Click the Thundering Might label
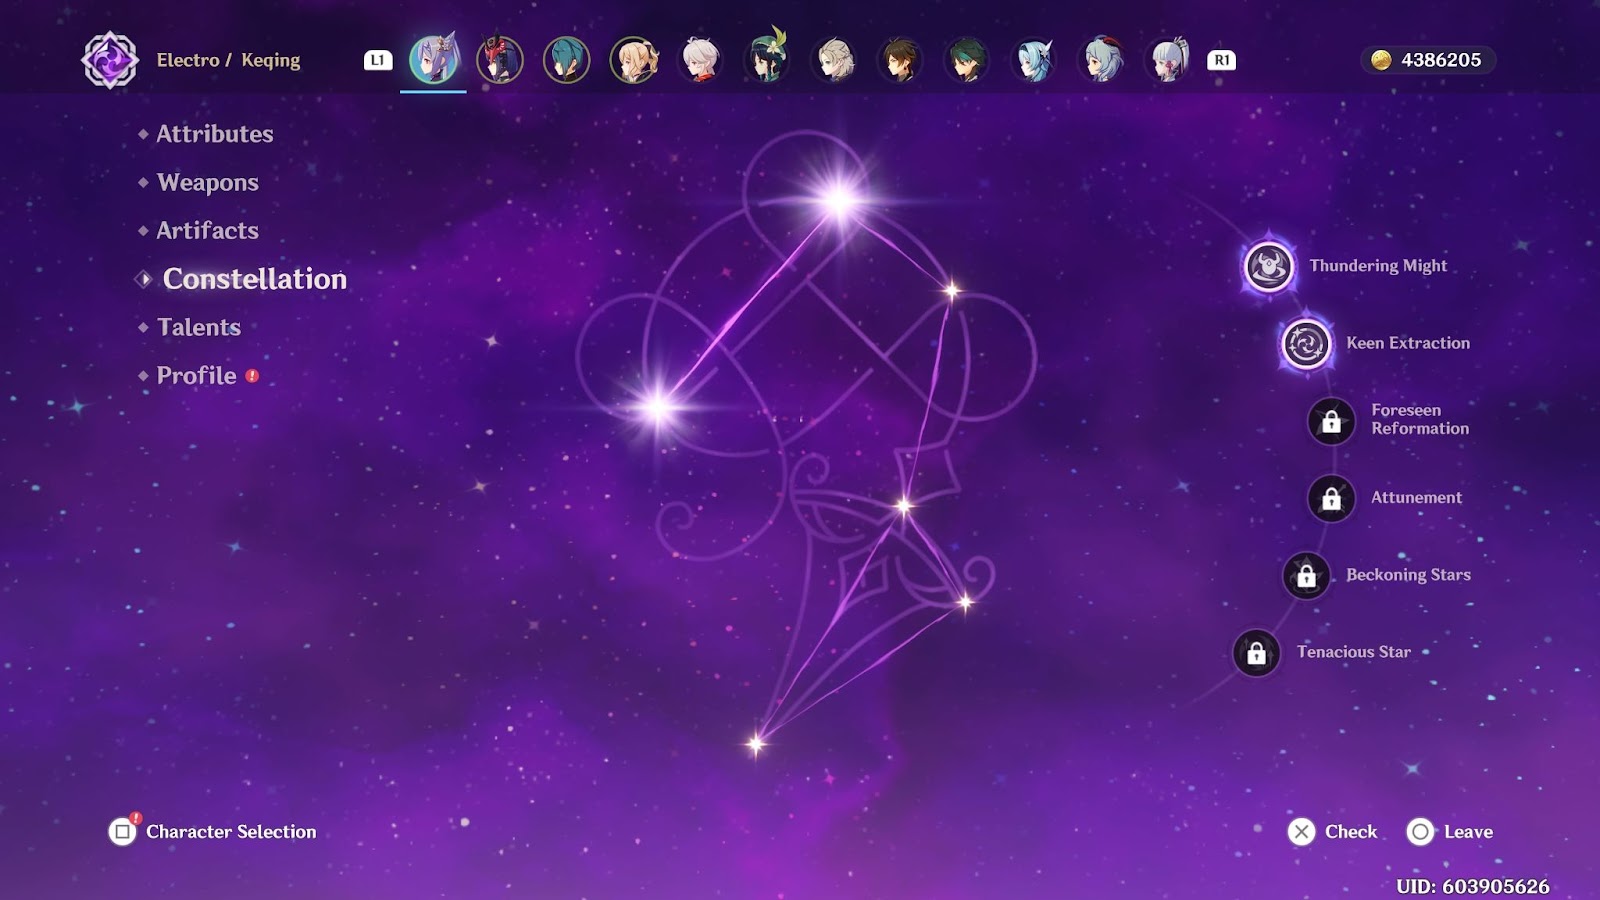Viewport: 1600px width, 900px height. [1378, 266]
